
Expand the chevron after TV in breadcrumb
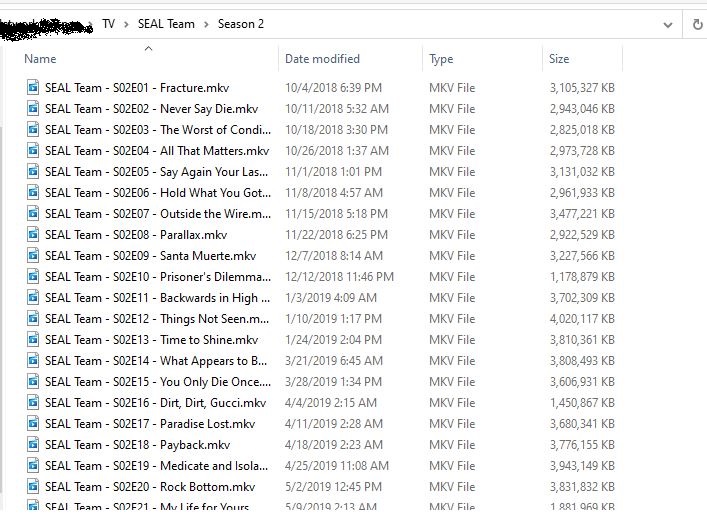126,24
